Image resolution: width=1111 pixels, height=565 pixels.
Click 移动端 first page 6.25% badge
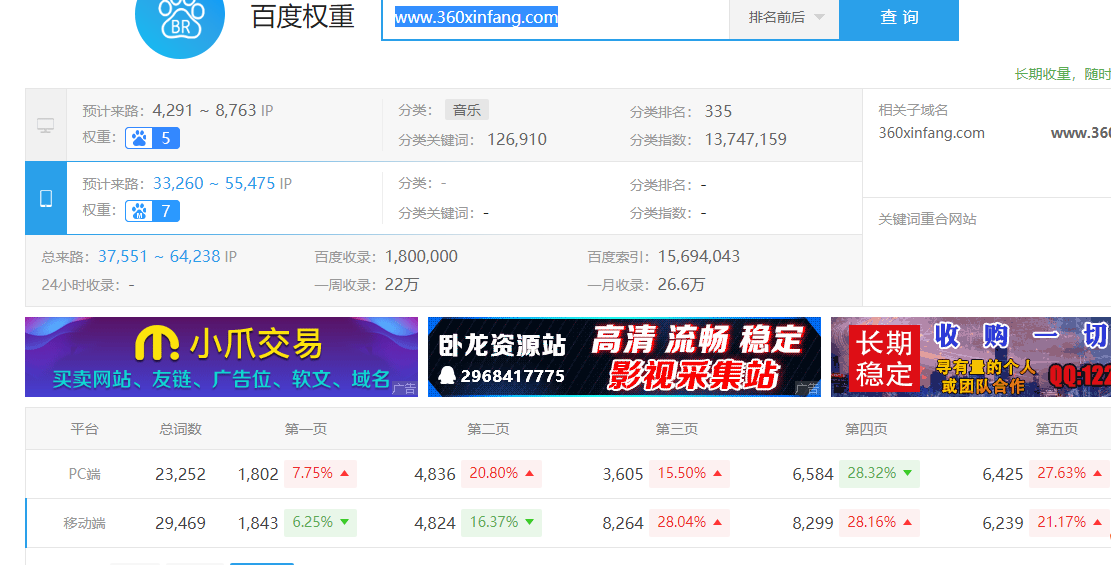pyautogui.click(x=320, y=522)
